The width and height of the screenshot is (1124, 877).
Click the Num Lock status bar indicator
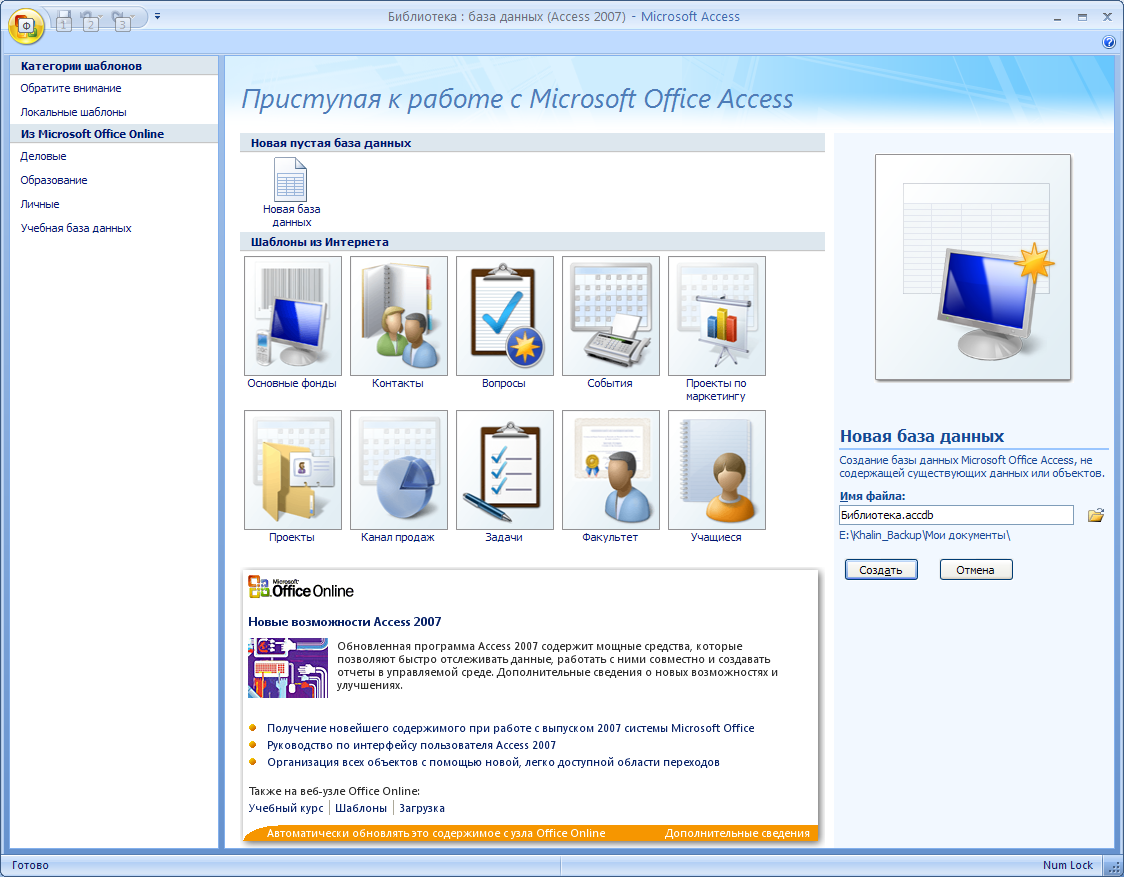[1068, 865]
